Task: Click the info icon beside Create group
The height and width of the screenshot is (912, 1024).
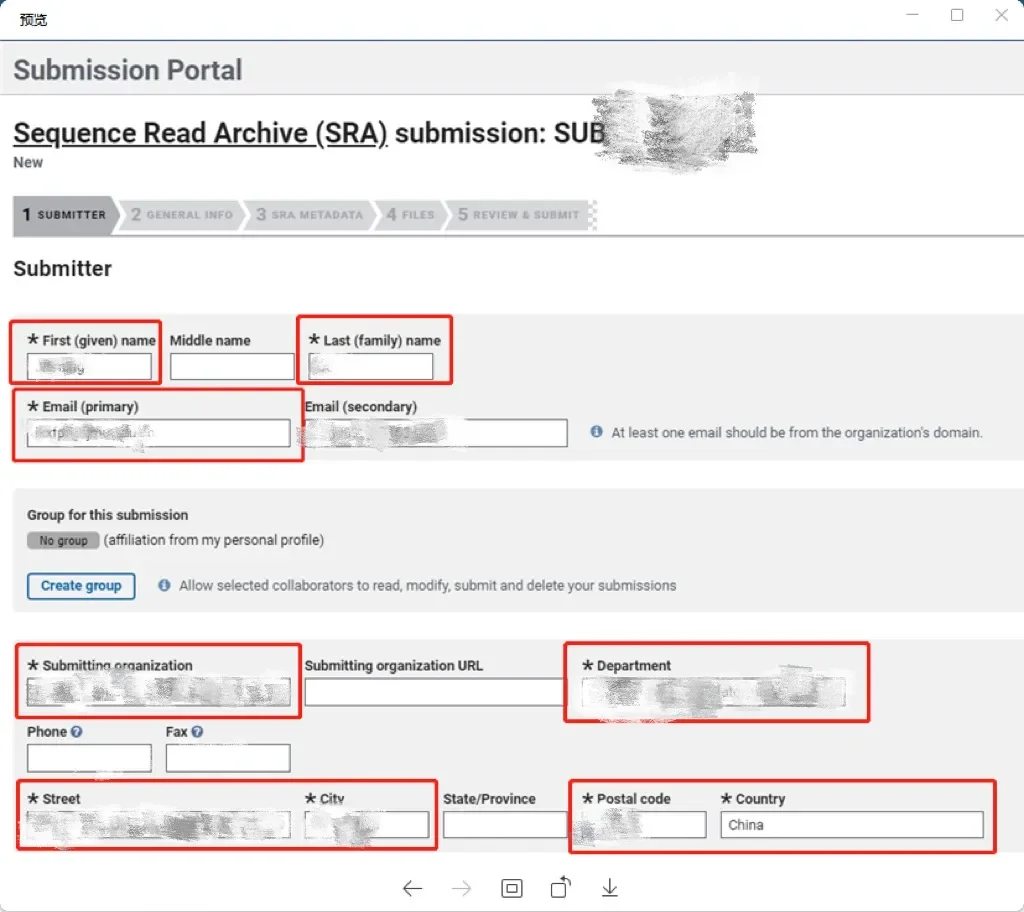Action: pos(164,586)
